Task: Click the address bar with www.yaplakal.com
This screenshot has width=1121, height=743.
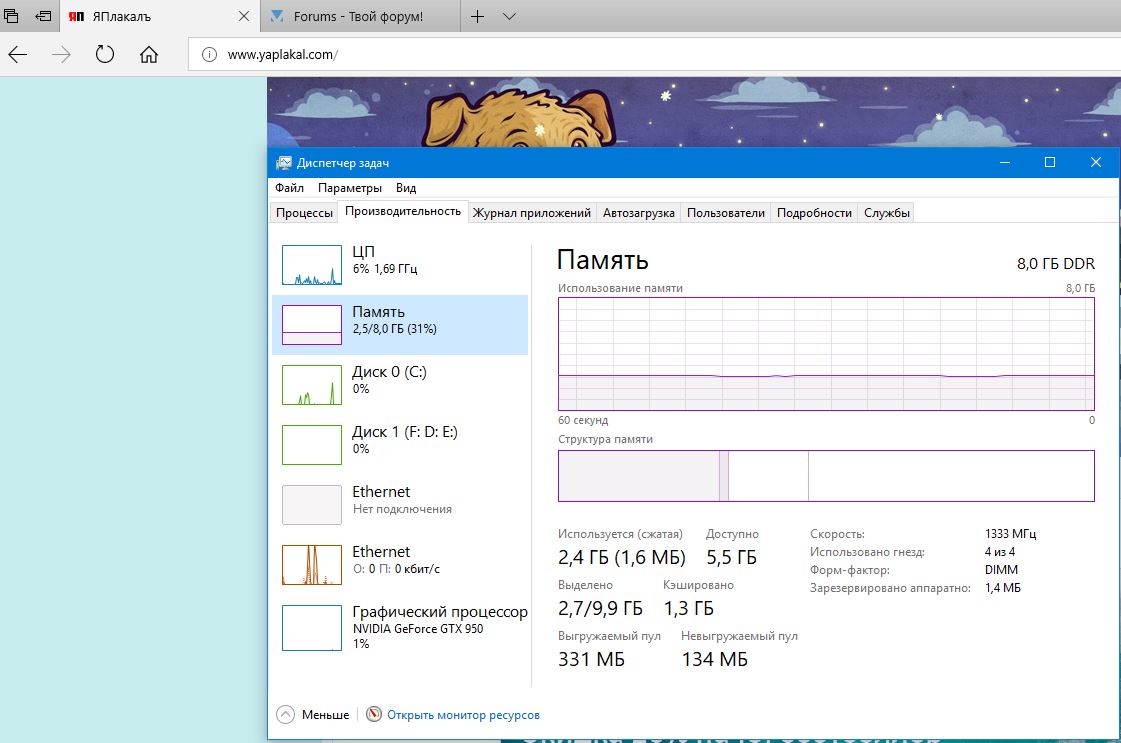Action: coord(650,55)
